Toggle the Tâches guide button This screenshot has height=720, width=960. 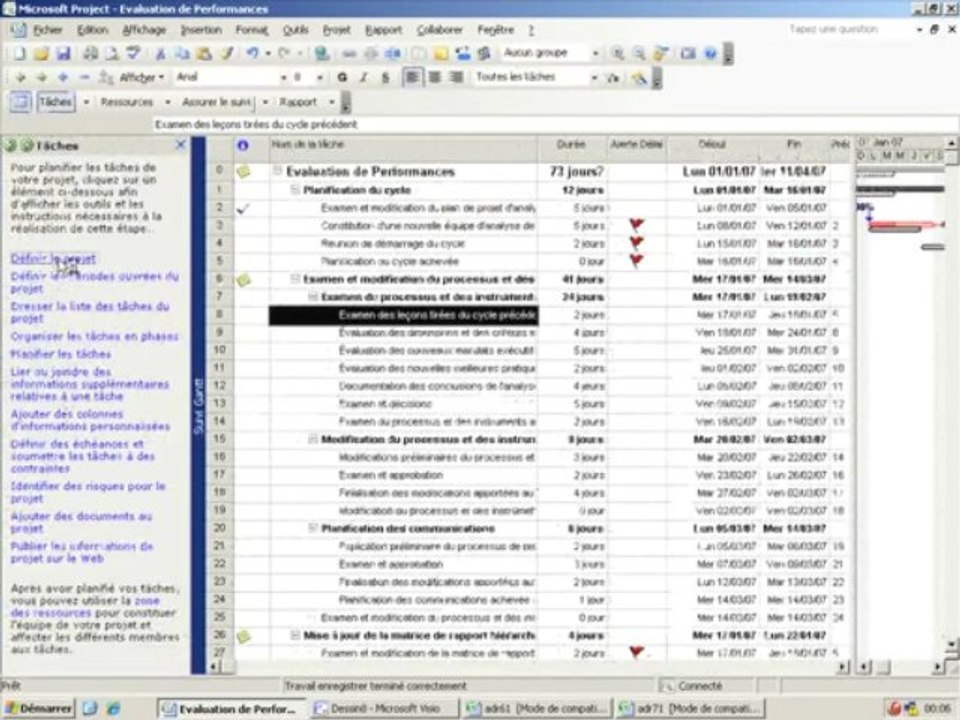(56, 102)
